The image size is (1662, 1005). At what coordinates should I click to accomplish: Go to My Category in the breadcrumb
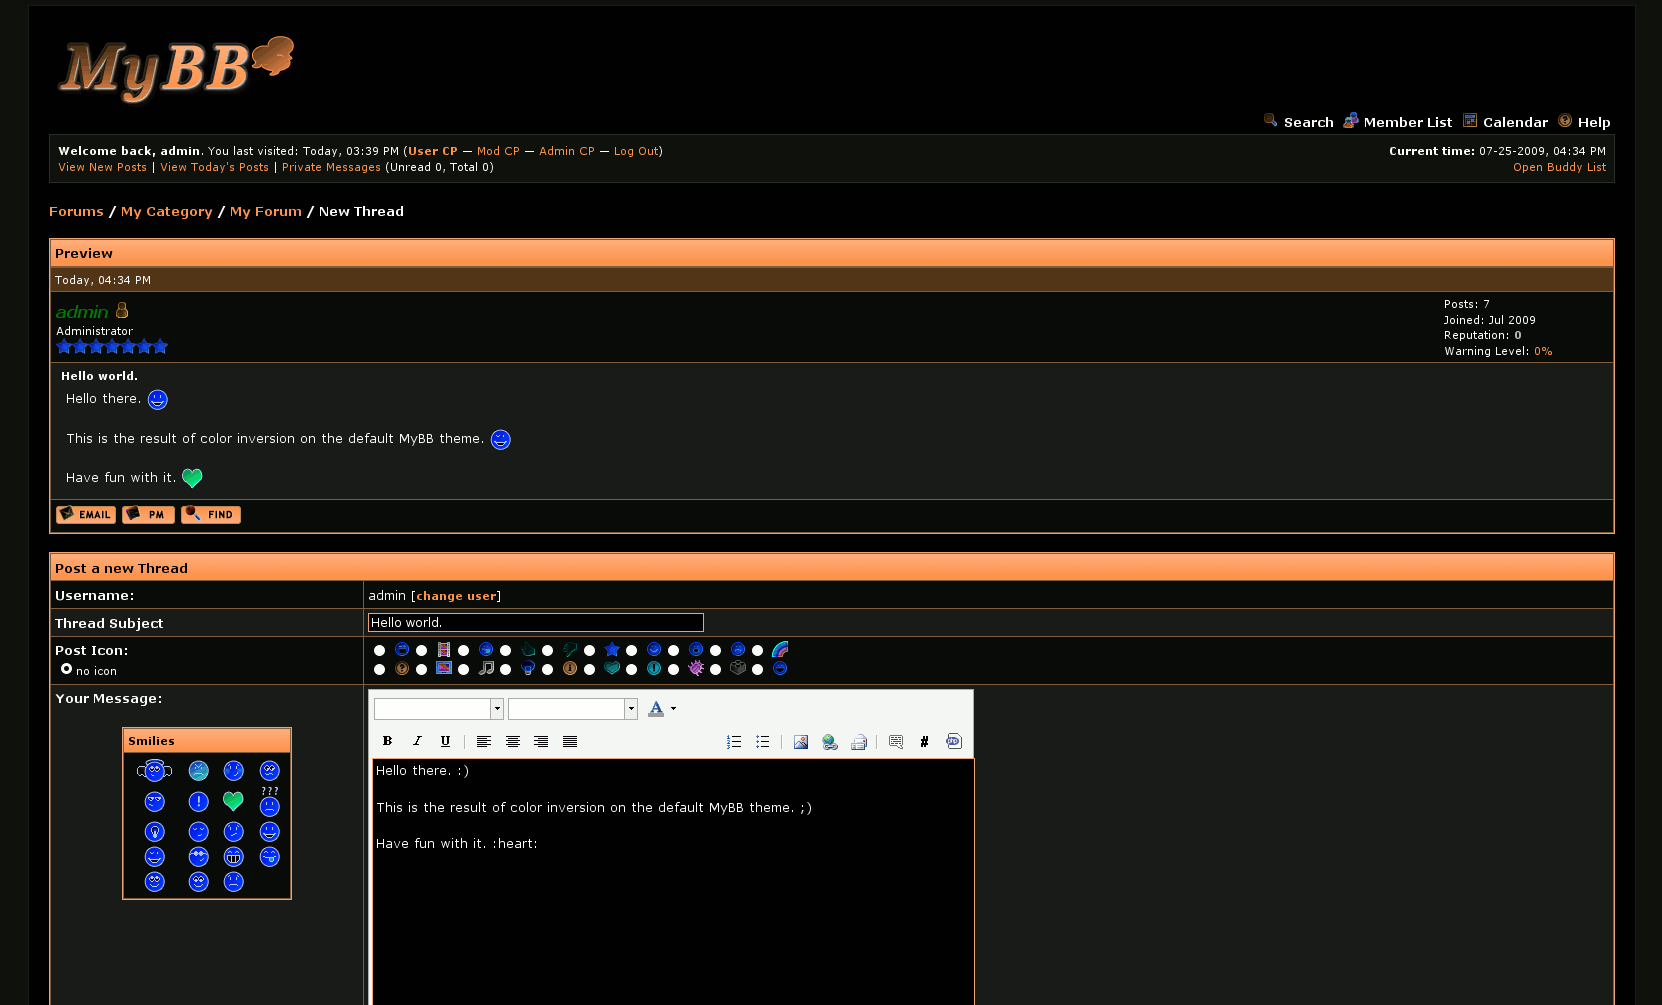(x=167, y=212)
